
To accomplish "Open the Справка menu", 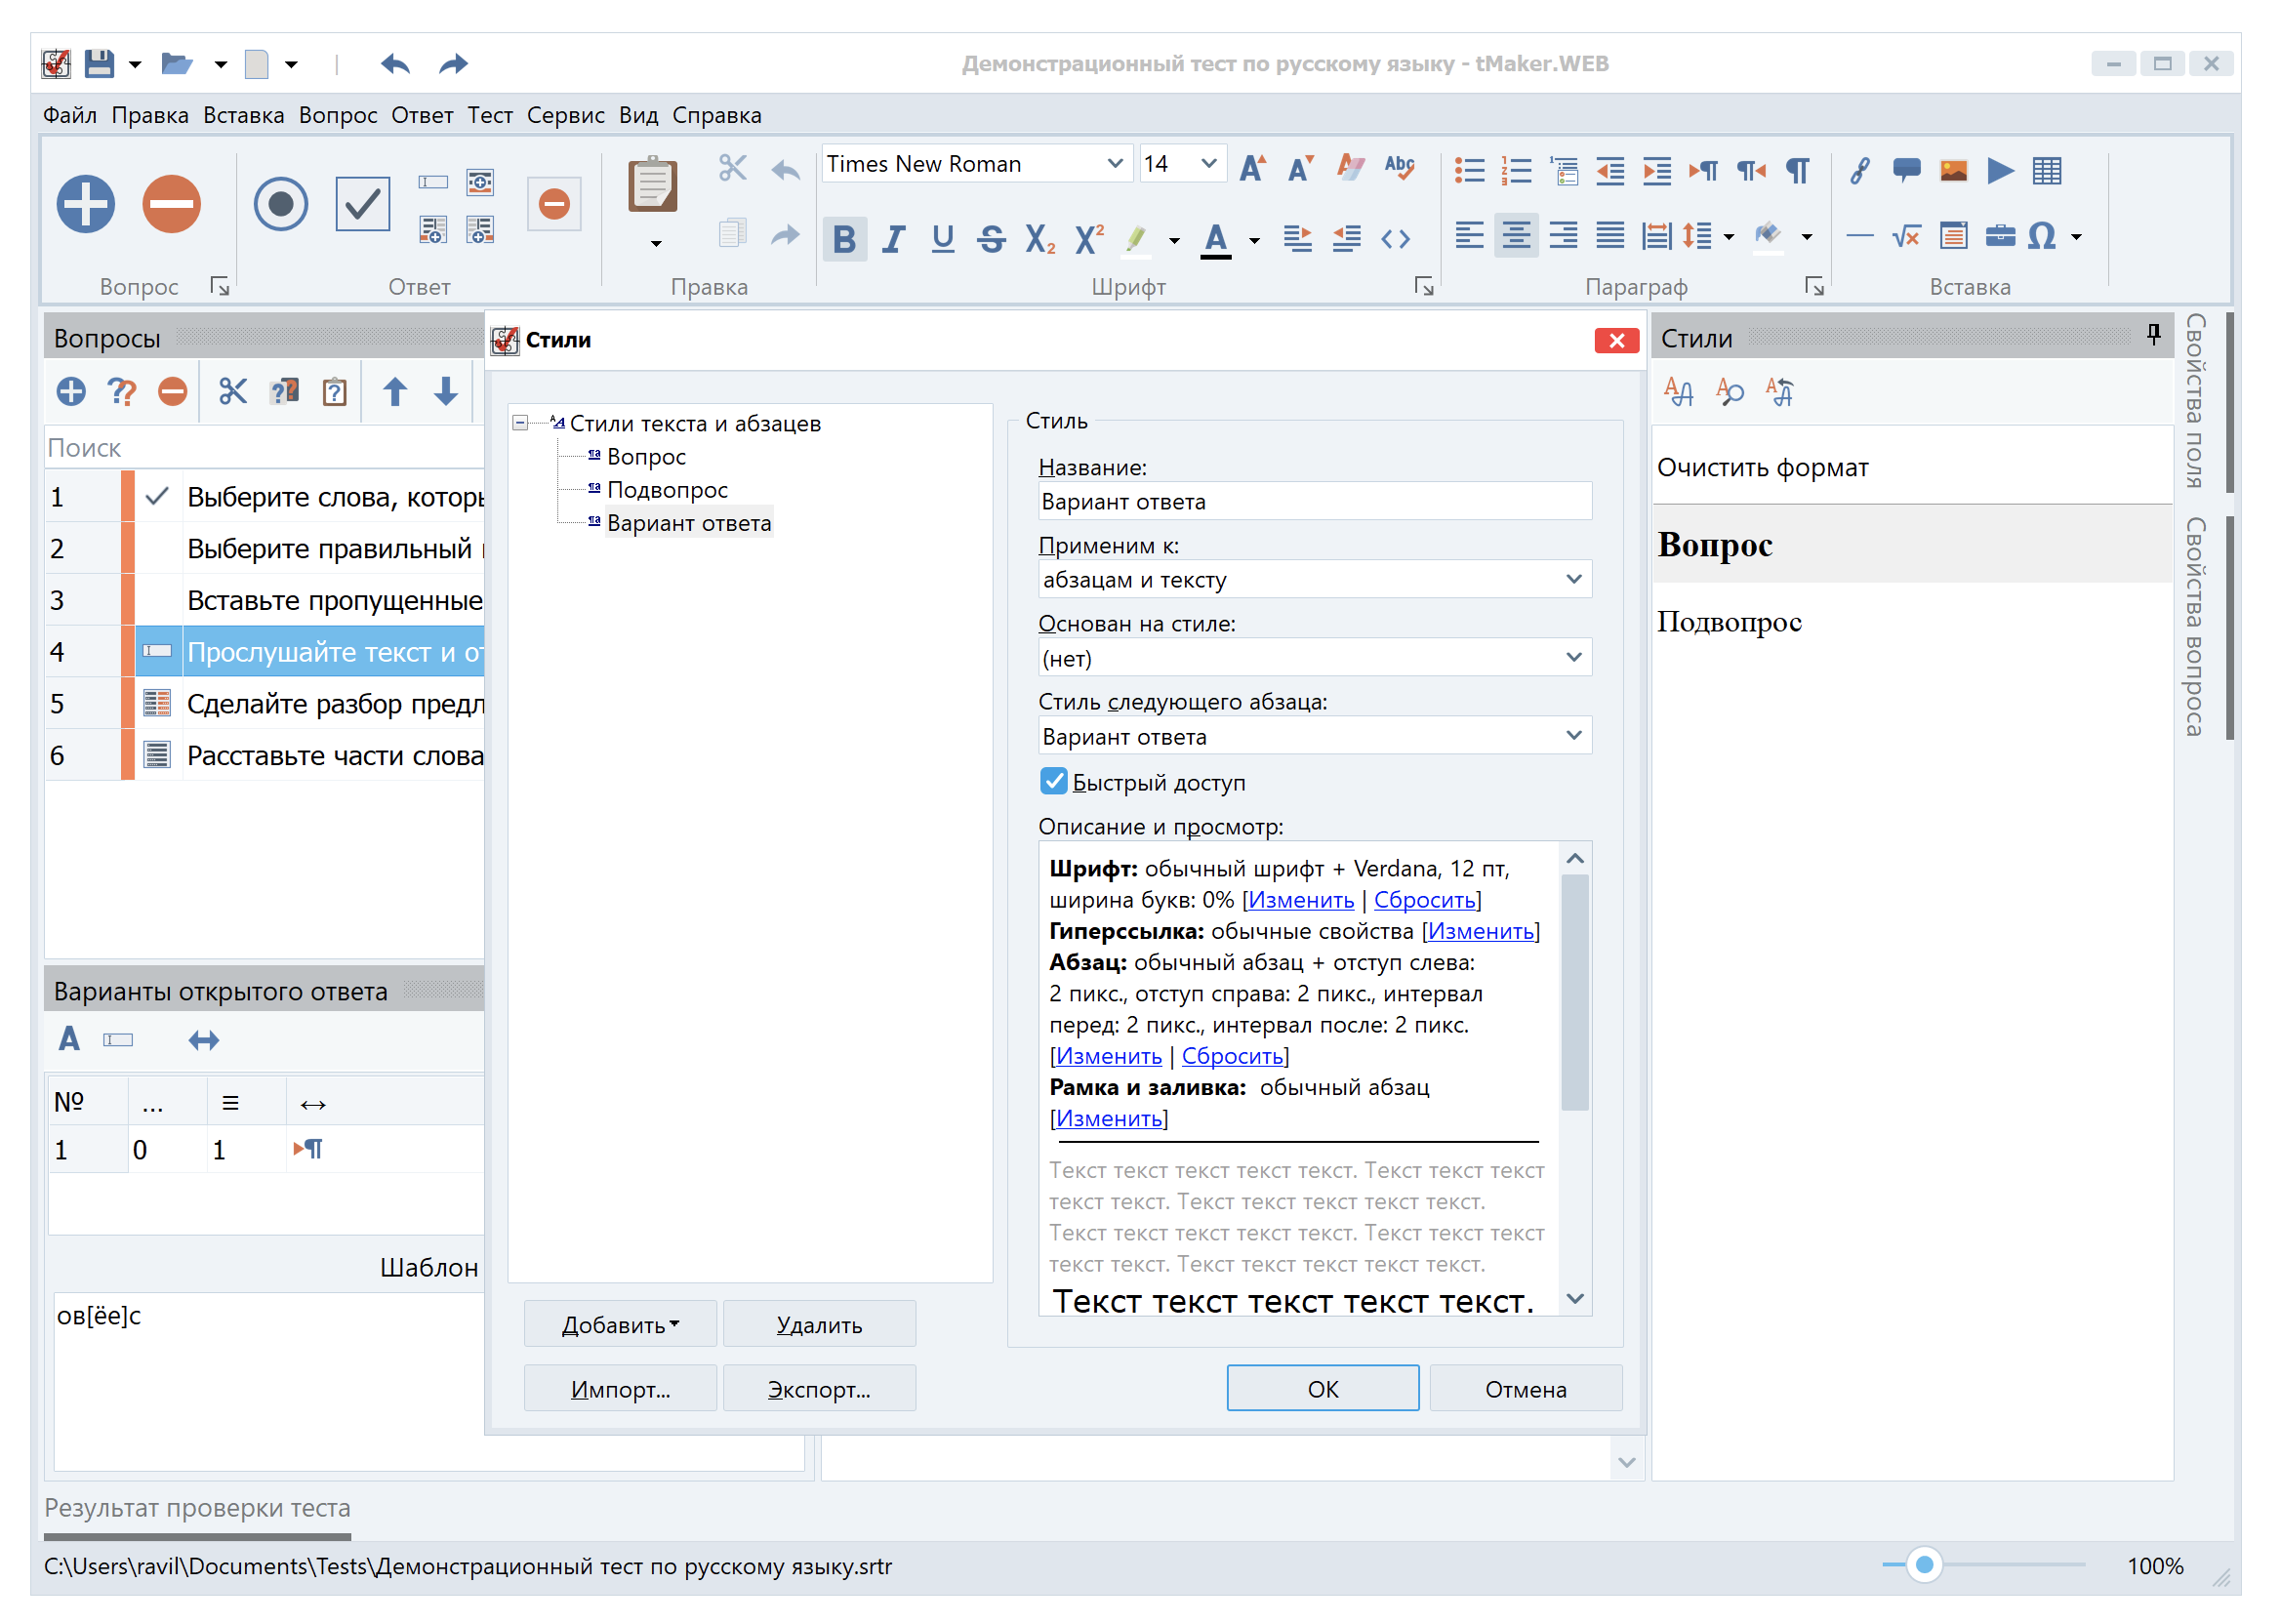I will coord(717,115).
